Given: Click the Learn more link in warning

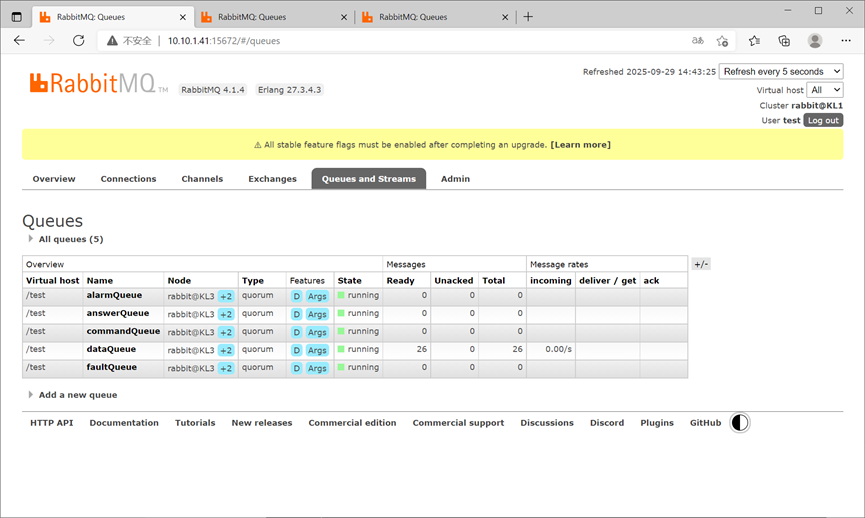Looking at the screenshot, I should [x=580, y=145].
